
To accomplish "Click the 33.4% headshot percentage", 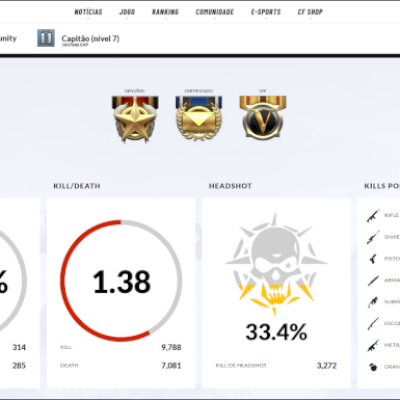I will click(276, 332).
